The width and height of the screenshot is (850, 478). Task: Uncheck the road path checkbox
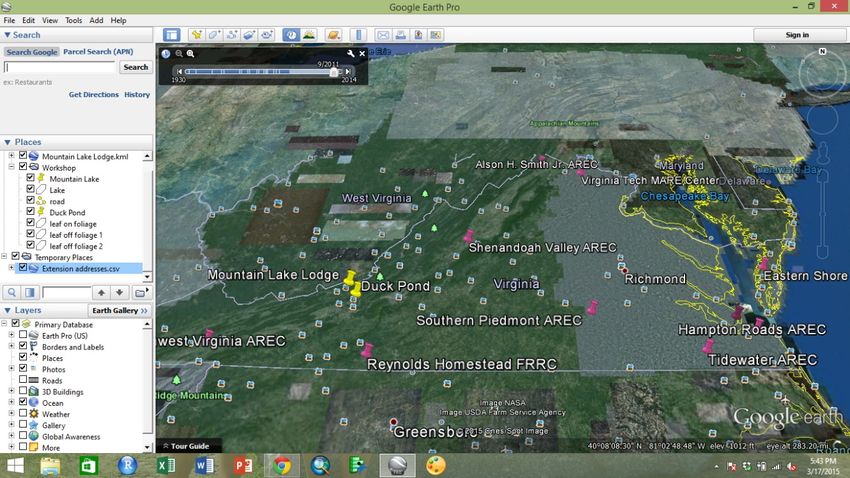click(30, 200)
